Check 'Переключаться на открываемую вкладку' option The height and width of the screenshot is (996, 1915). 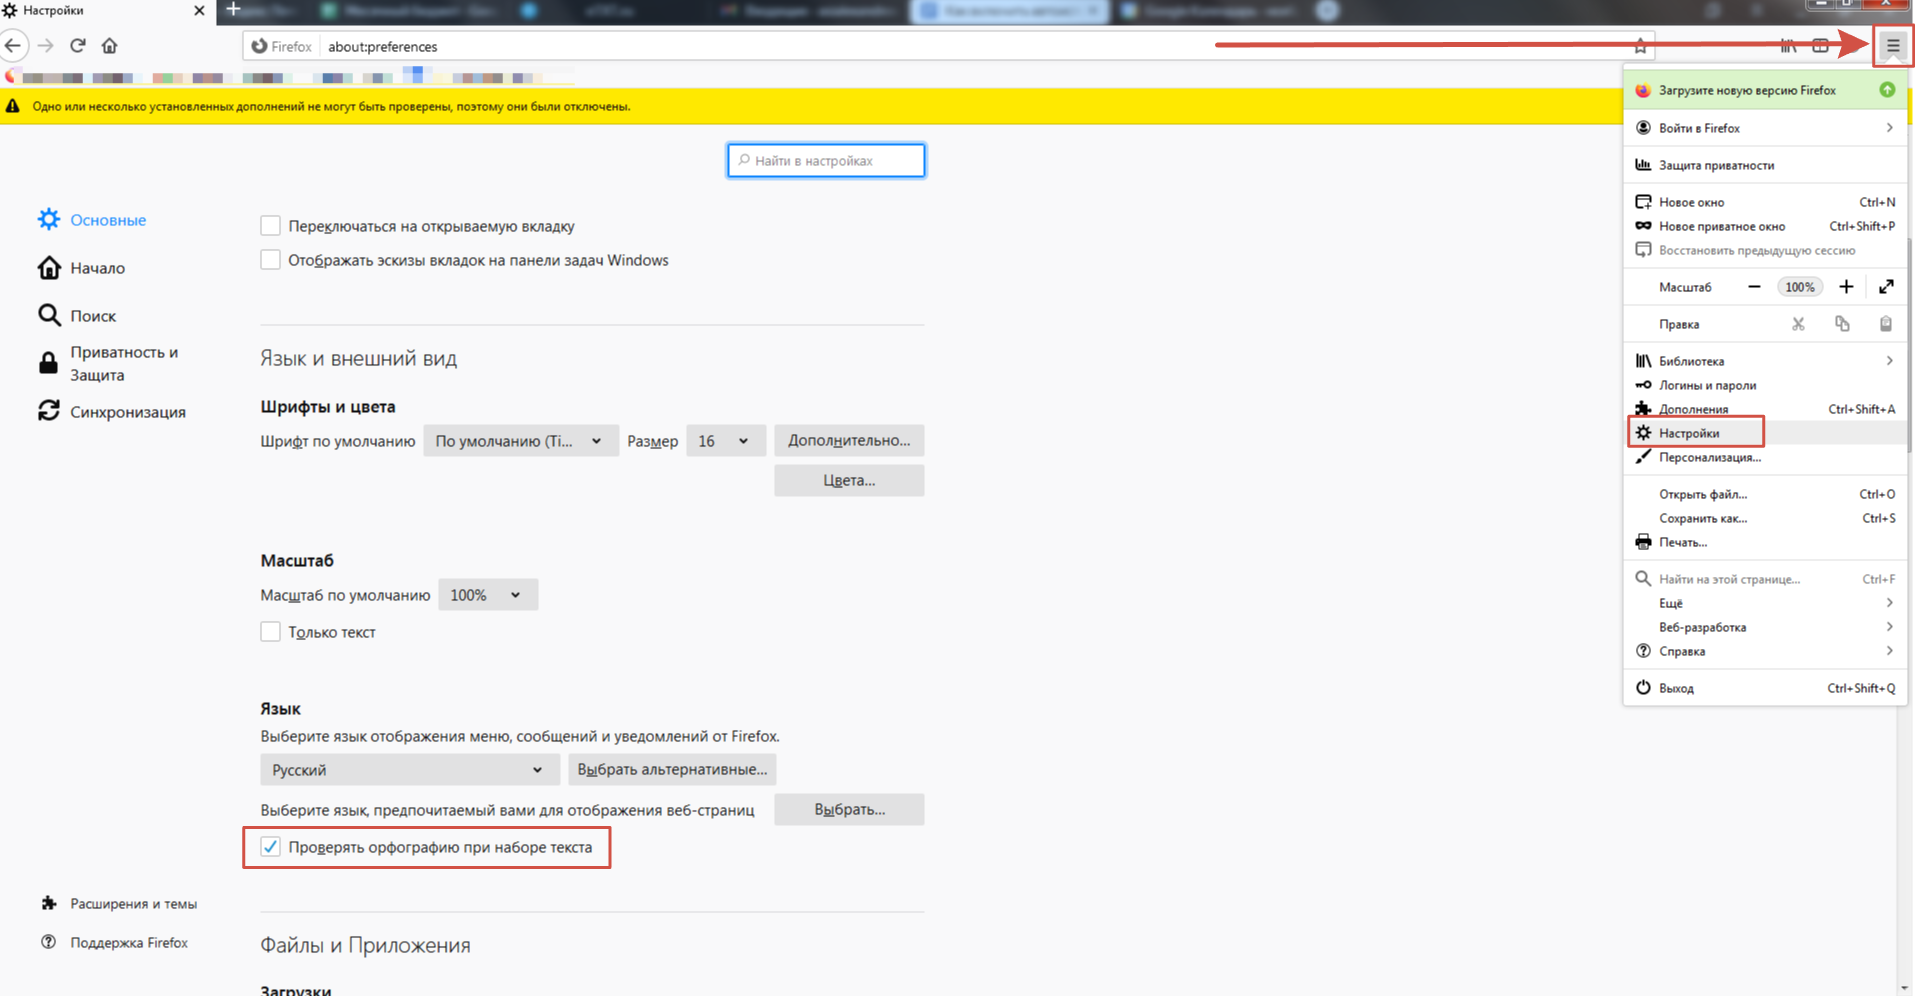[270, 226]
